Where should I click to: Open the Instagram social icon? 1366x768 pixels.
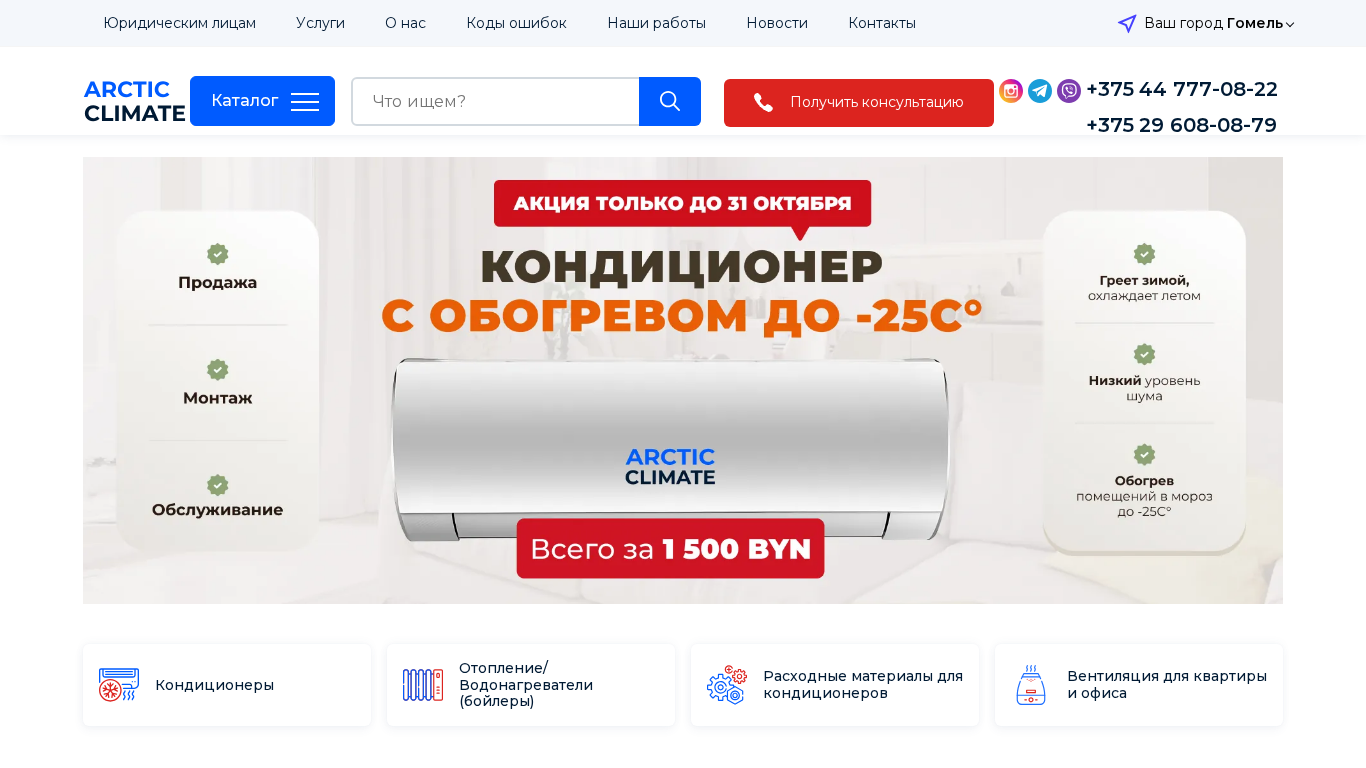[1011, 91]
